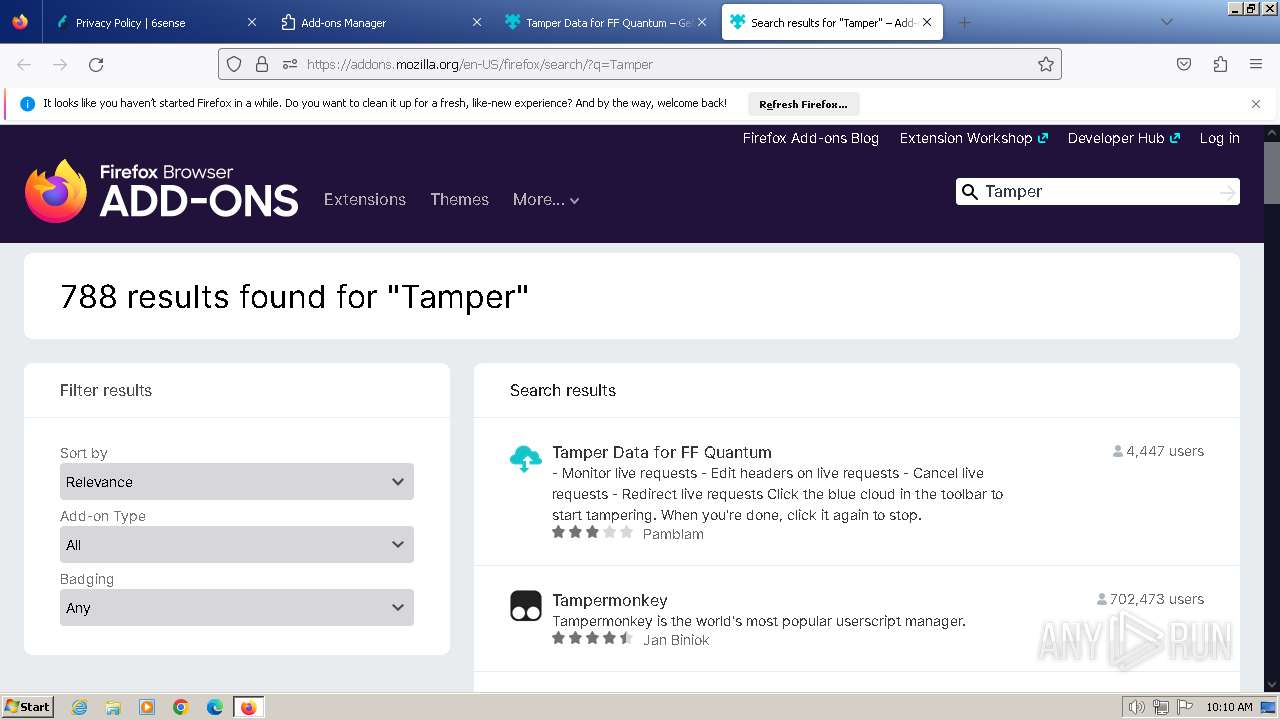1280x720 pixels.
Task: Click the media player taskbar icon
Action: coord(147,707)
